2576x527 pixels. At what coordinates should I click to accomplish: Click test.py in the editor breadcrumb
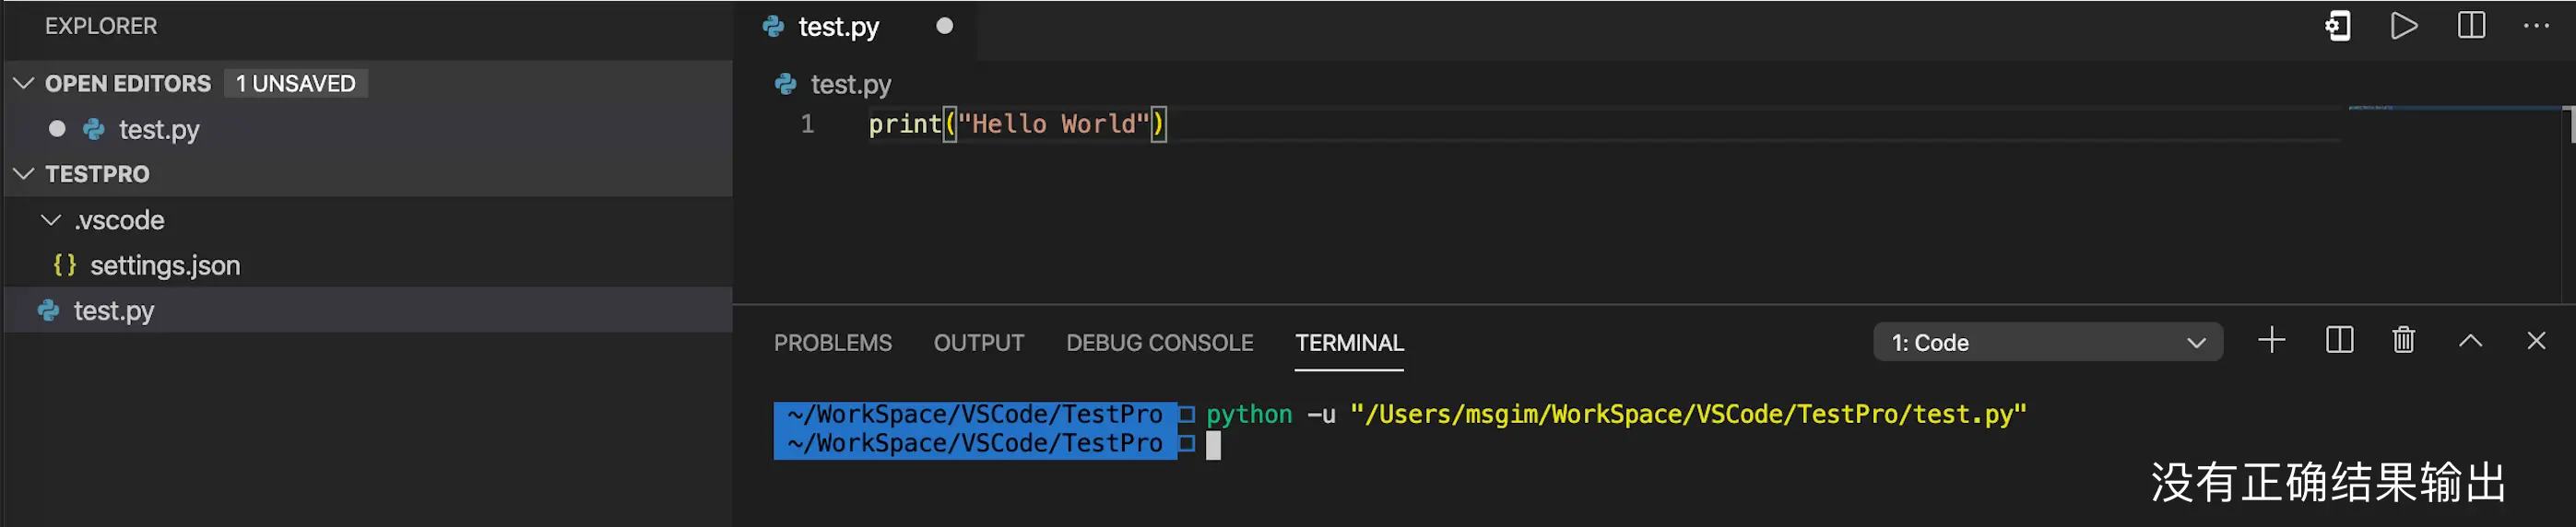click(x=850, y=85)
